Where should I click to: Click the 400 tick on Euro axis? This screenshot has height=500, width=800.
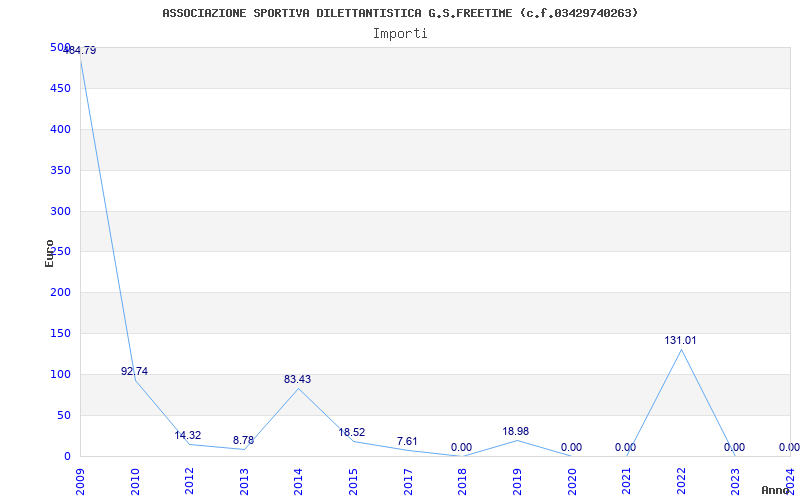[60, 129]
